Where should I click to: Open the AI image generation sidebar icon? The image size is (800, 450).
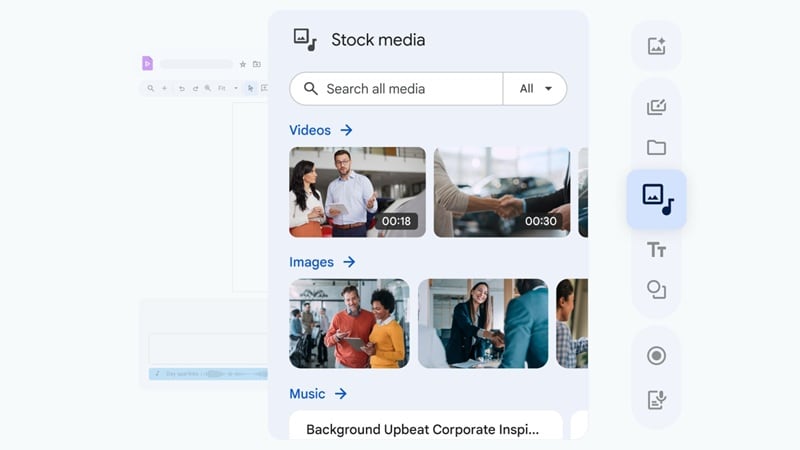click(656, 46)
